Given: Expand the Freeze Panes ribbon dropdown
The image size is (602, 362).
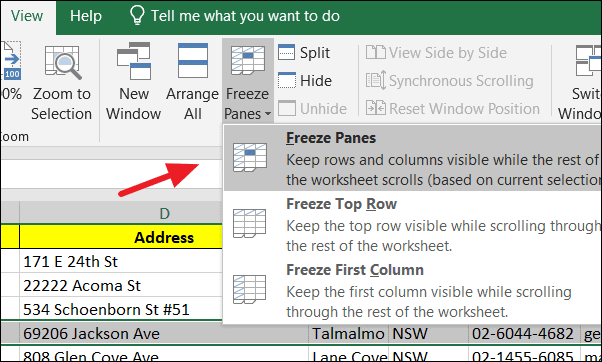Looking at the screenshot, I should coord(247,82).
